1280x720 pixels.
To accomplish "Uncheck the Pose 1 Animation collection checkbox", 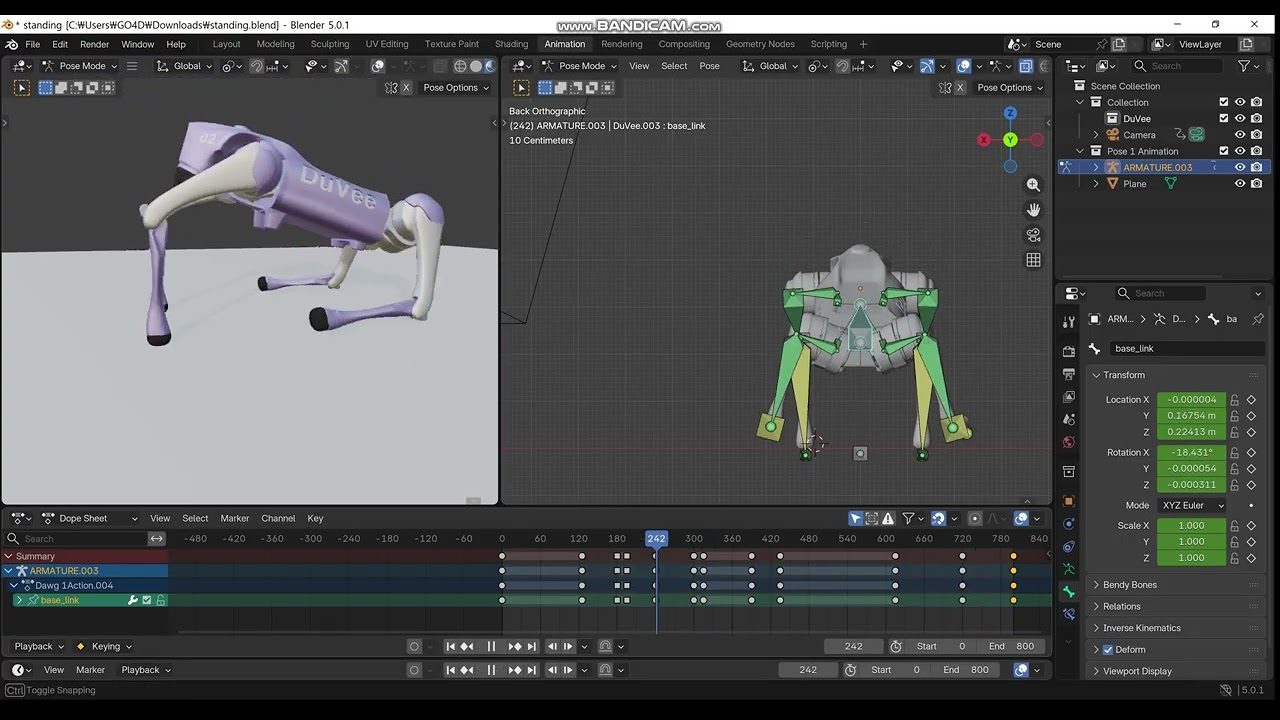I will coord(1224,151).
